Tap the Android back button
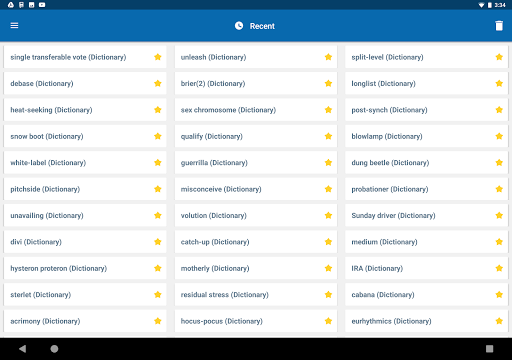The image size is (512, 360). [22, 349]
